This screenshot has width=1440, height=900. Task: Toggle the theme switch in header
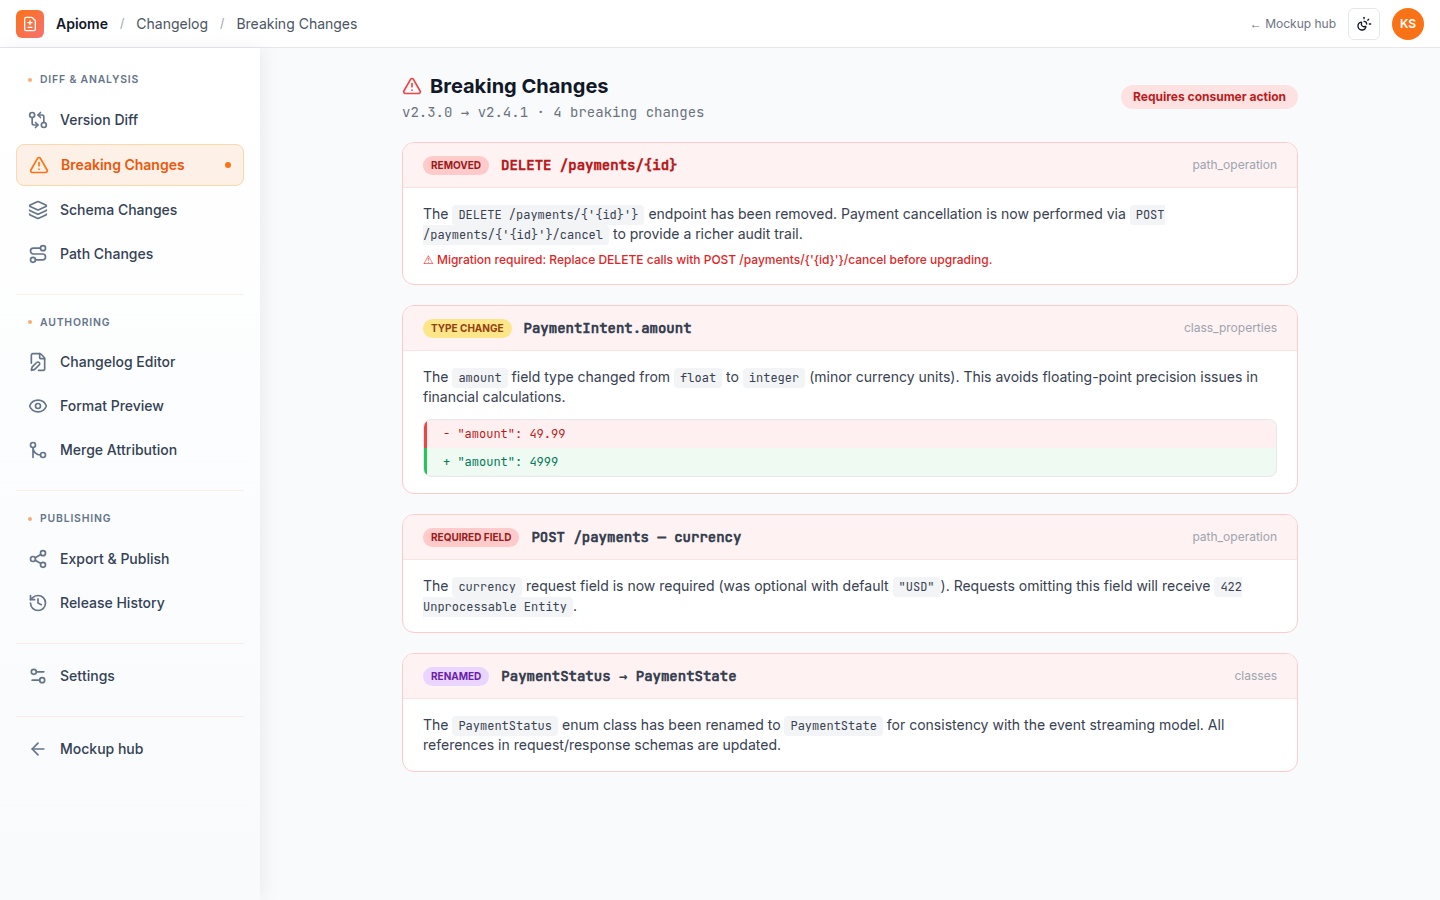click(1364, 24)
